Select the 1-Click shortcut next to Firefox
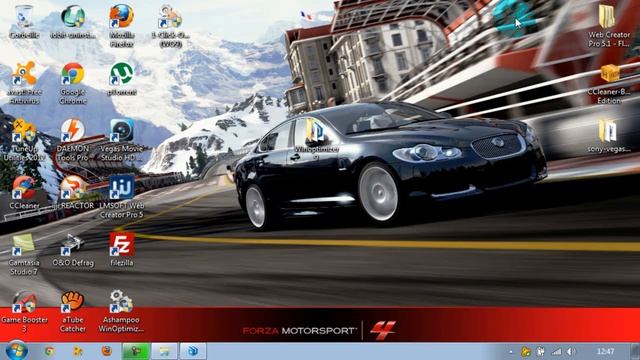This screenshot has width=640, height=360. (x=170, y=25)
